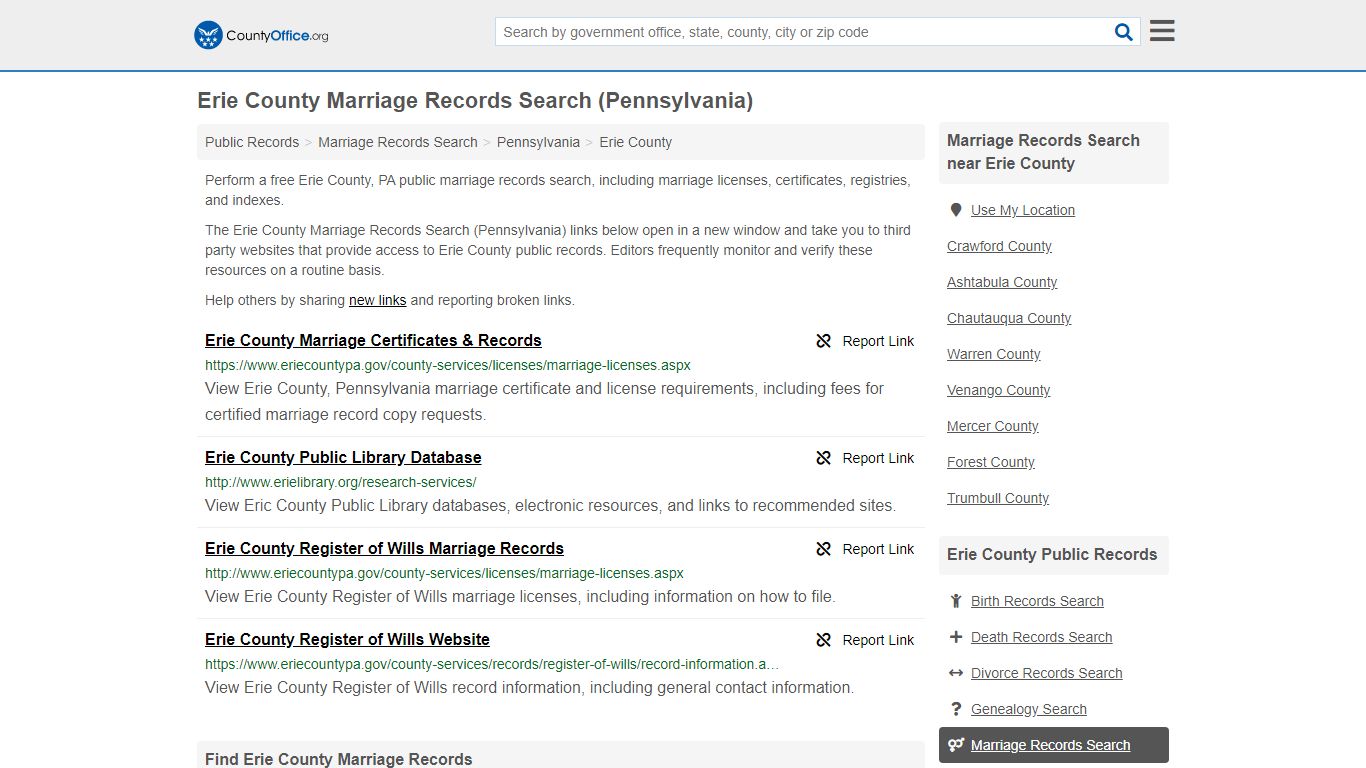Report link for Marriage Certificates & Records
Image resolution: width=1366 pixels, height=768 pixels.
pos(878,341)
